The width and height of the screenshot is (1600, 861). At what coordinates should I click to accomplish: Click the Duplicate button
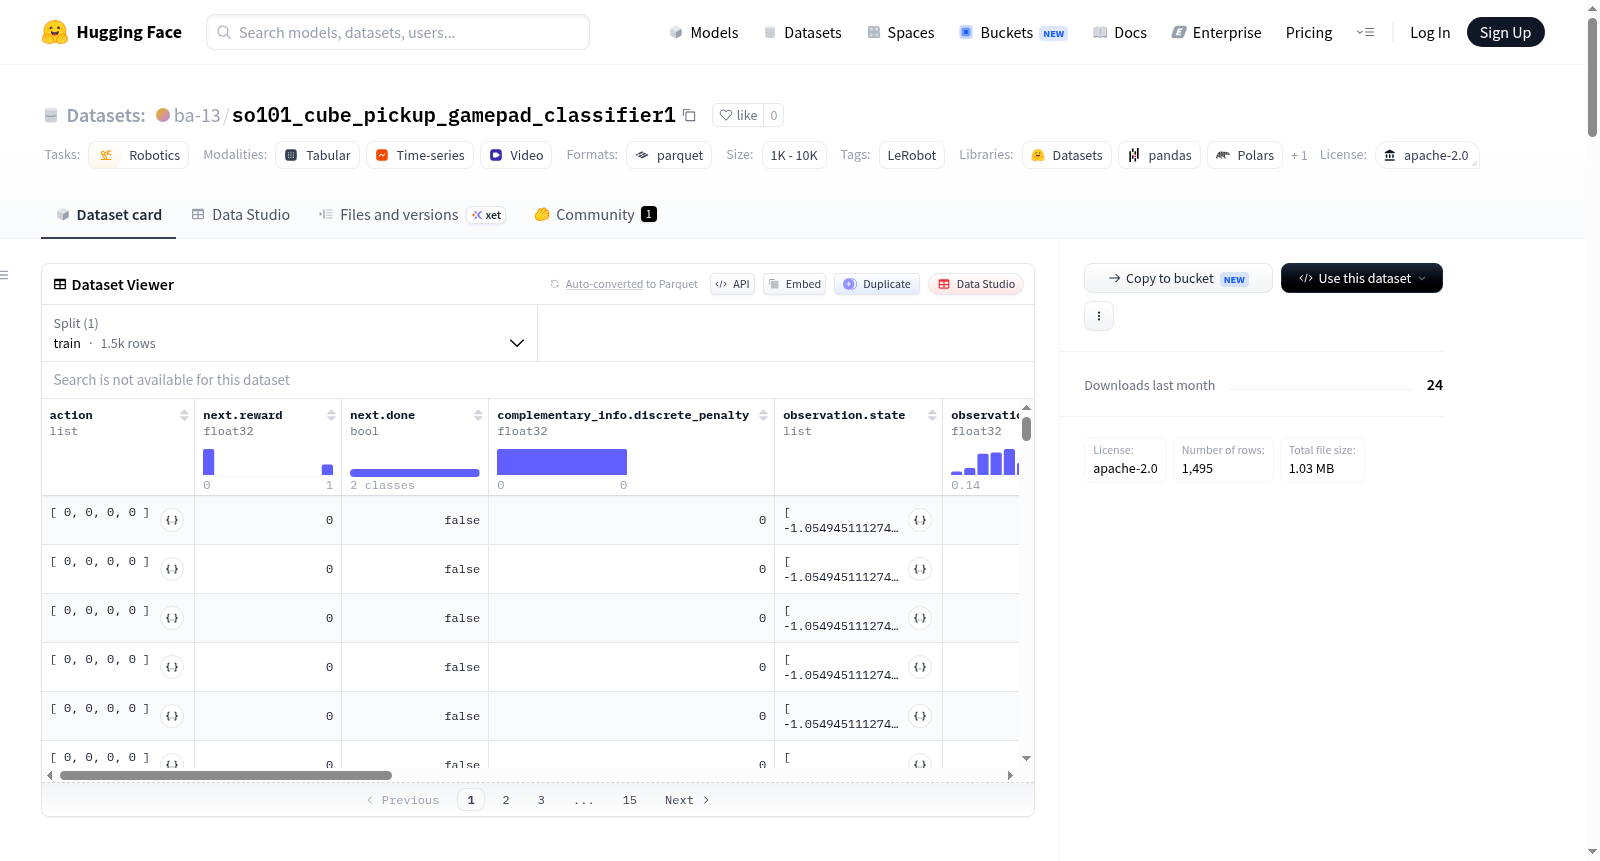click(x=877, y=284)
